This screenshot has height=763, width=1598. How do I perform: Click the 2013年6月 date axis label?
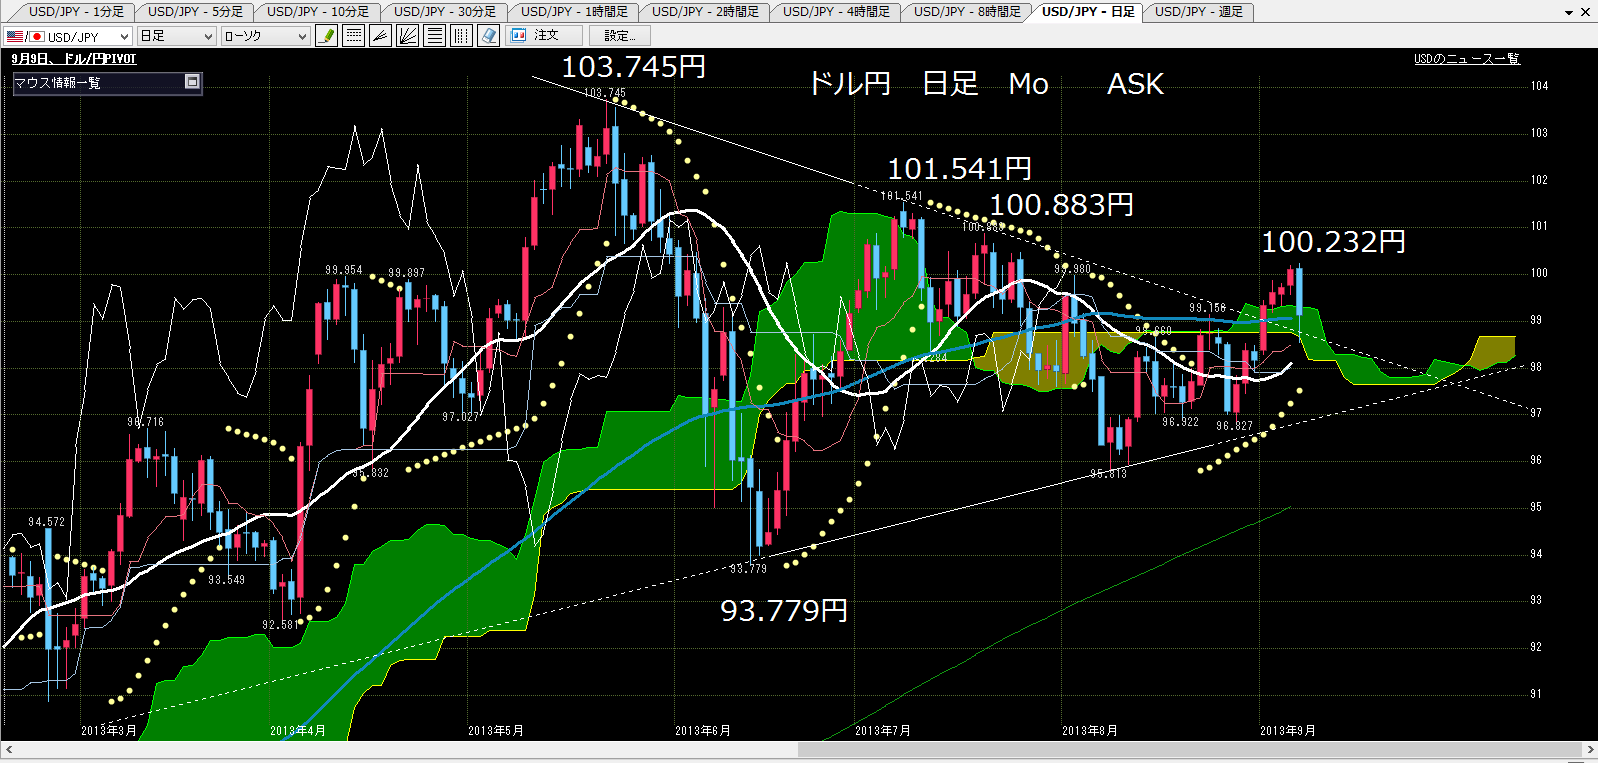pyautogui.click(x=703, y=731)
